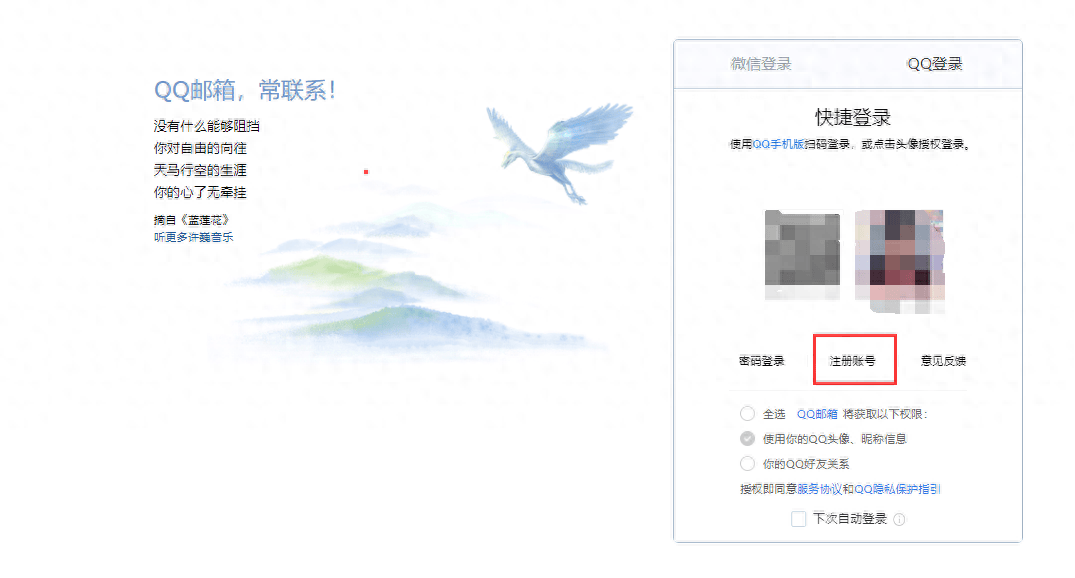Open the 服务协议 link
Viewport: 1075px width, 578px height.
click(x=819, y=489)
